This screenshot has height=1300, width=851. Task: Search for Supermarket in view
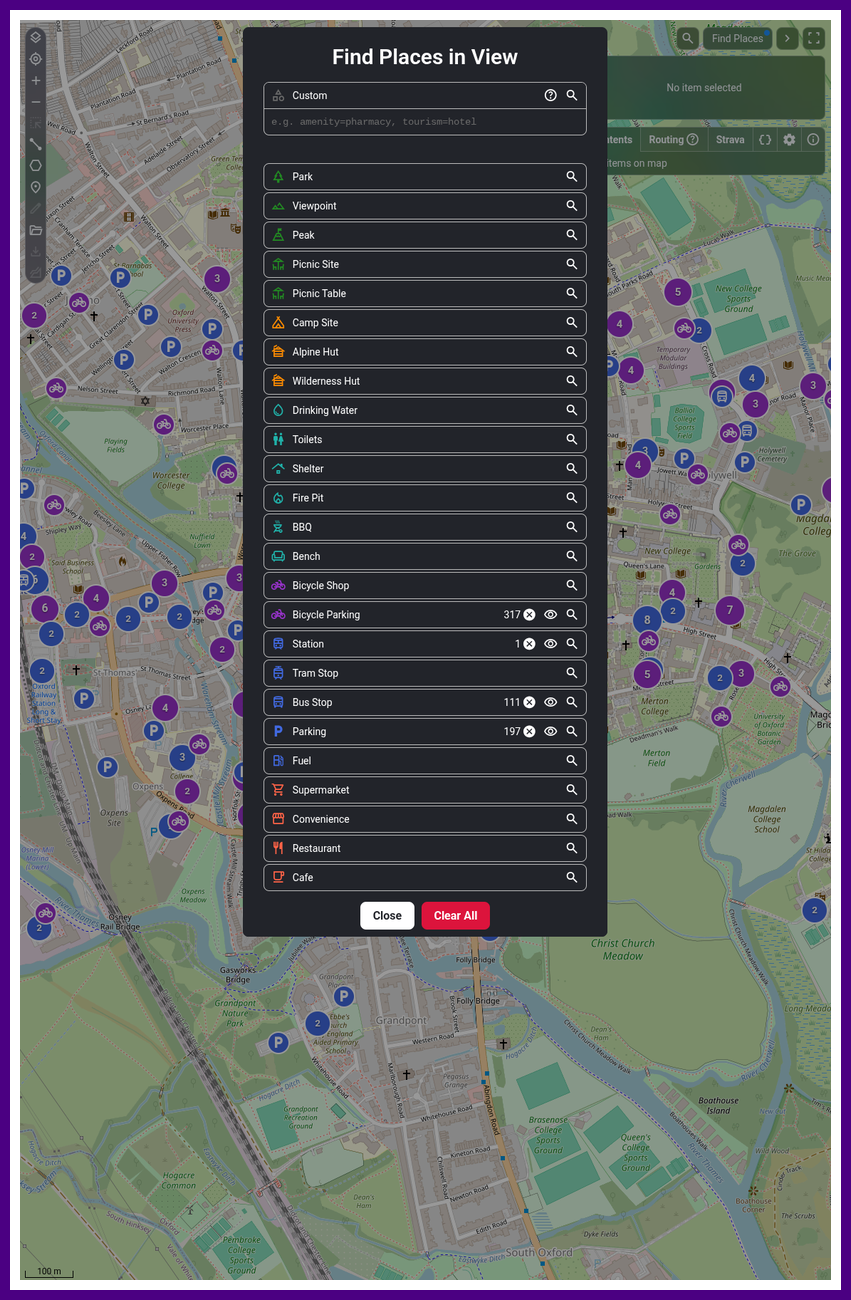click(572, 790)
